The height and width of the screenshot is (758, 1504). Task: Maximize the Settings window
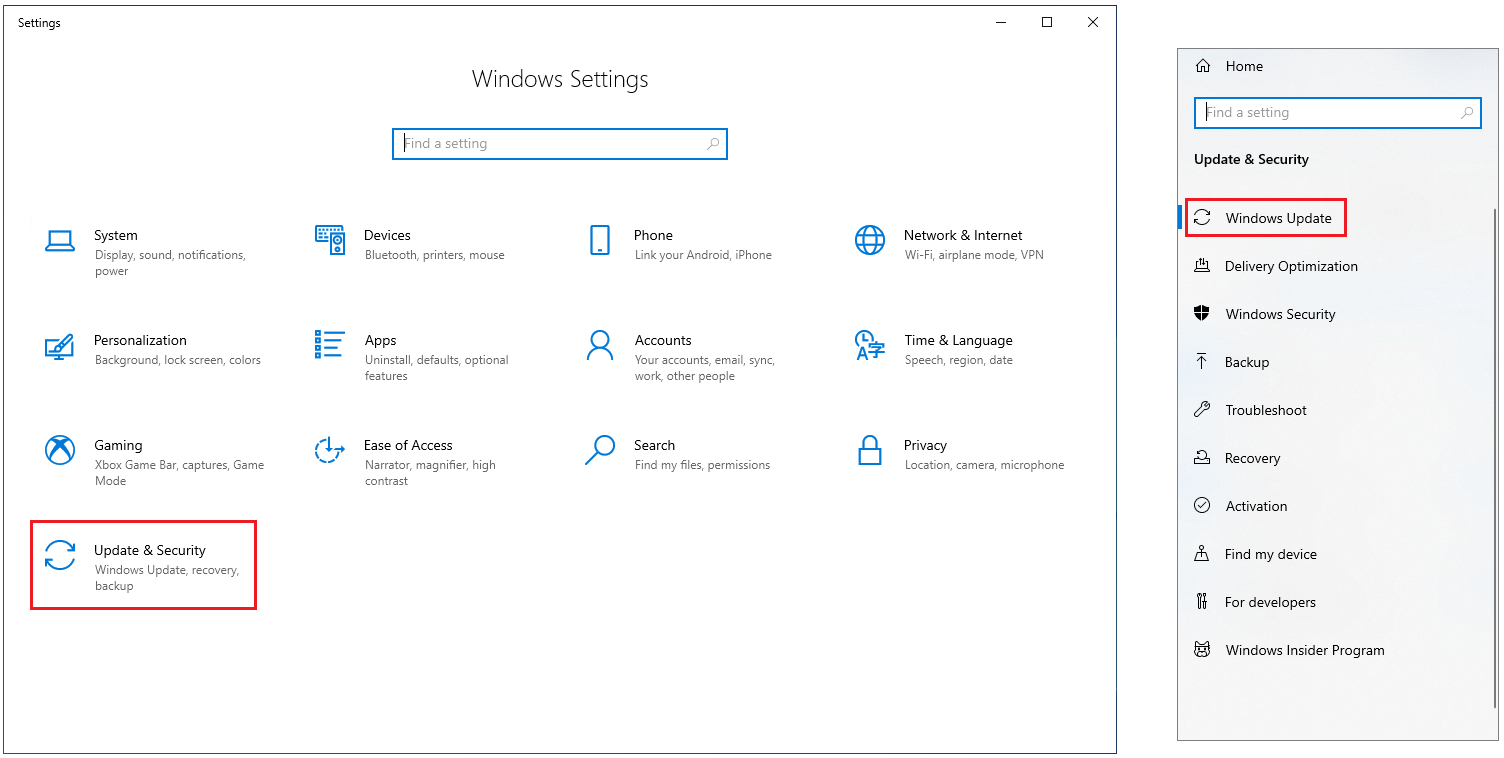[x=1047, y=22]
